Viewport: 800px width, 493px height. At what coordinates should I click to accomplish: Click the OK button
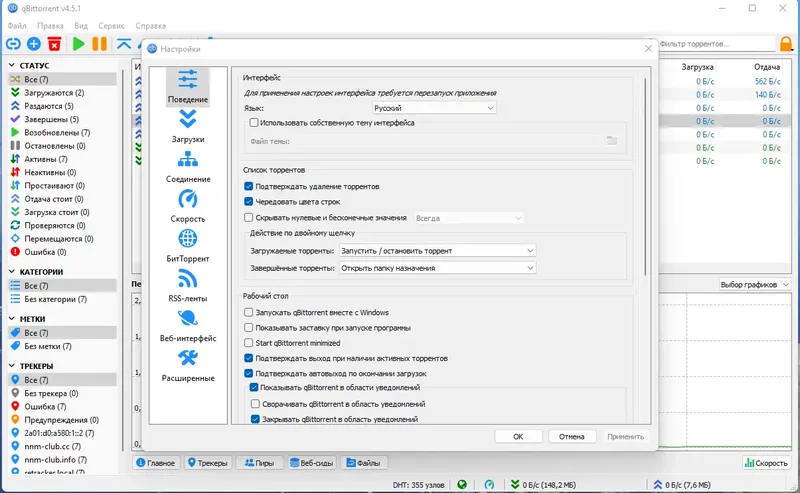coord(518,436)
